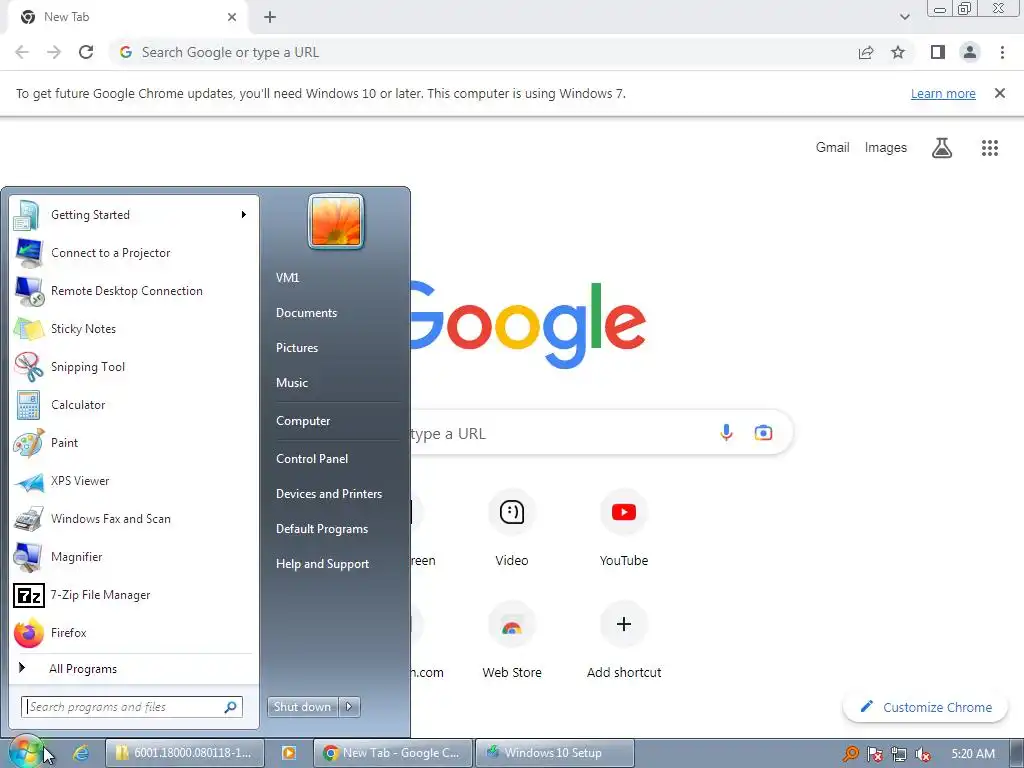Open Music from Start menu
Image resolution: width=1024 pixels, height=768 pixels.
tap(291, 383)
